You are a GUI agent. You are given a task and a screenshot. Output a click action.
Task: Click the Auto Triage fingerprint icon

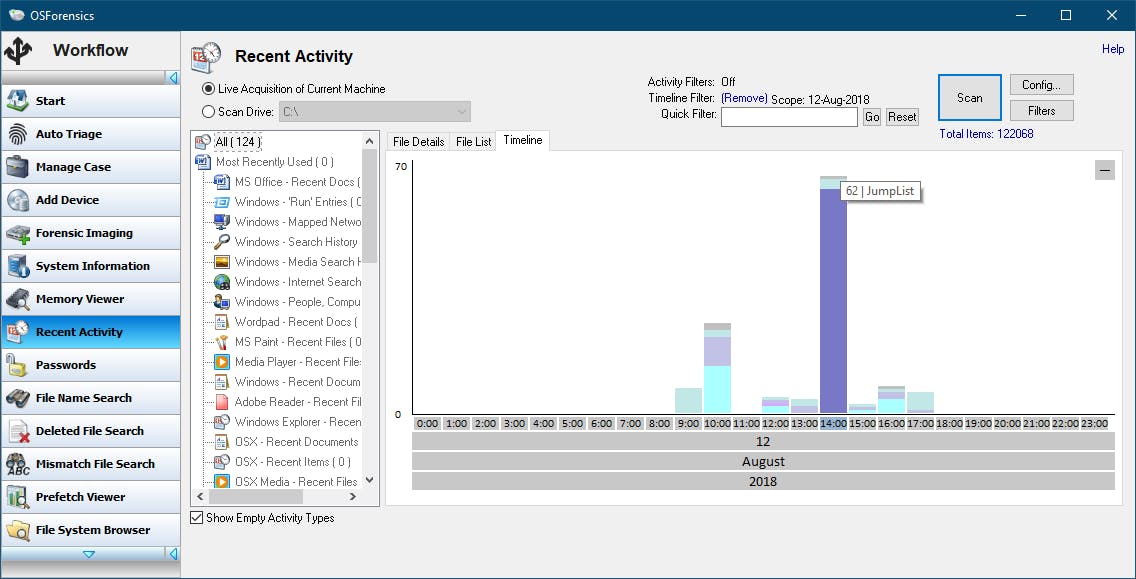tap(17, 134)
